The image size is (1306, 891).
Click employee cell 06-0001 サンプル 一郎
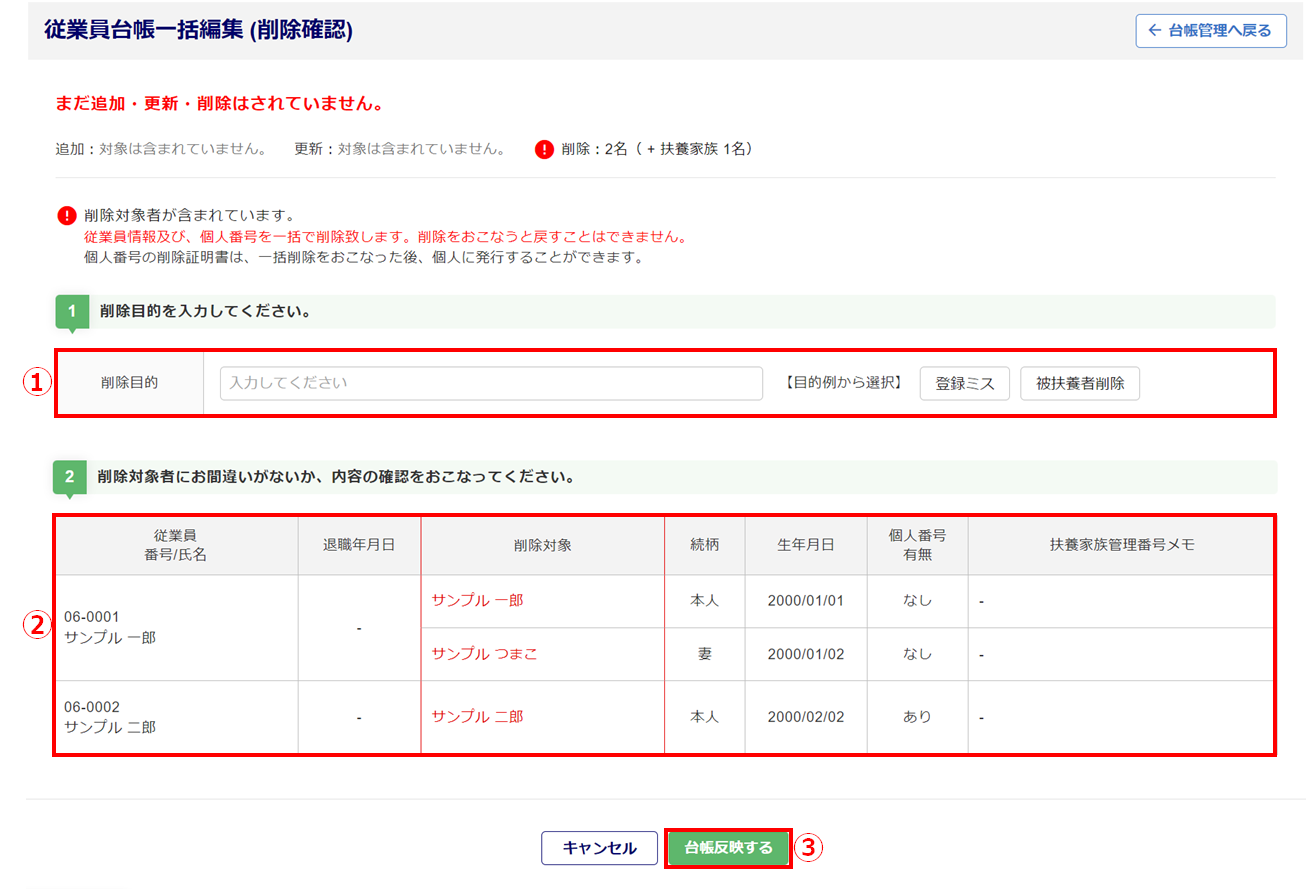110,627
